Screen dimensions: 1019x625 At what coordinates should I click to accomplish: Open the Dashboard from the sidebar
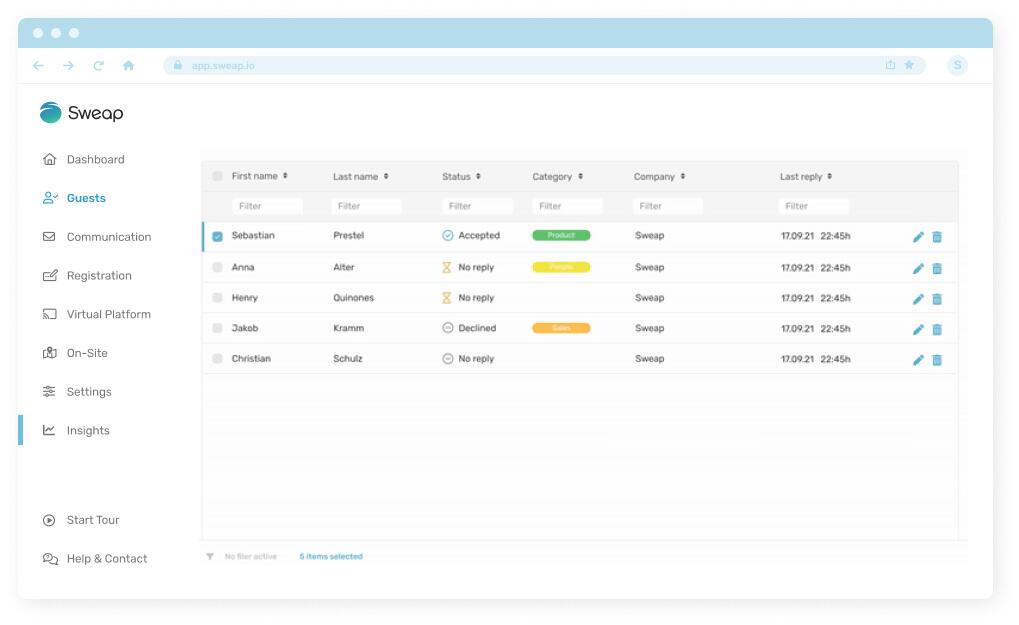coord(96,159)
